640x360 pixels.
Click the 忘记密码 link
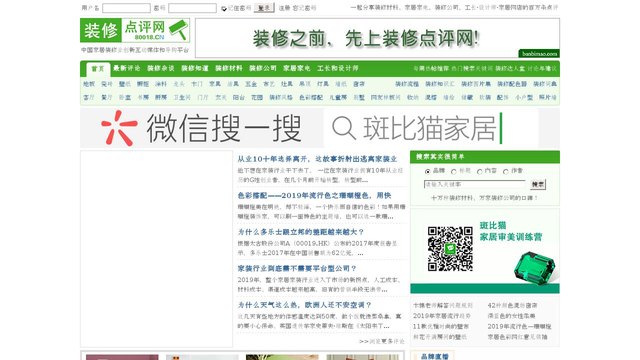(x=304, y=8)
